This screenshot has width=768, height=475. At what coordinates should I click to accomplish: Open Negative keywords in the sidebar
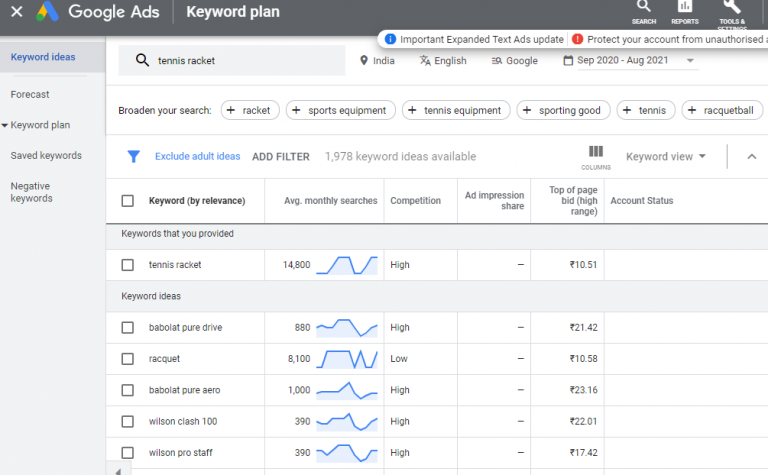pos(31,192)
